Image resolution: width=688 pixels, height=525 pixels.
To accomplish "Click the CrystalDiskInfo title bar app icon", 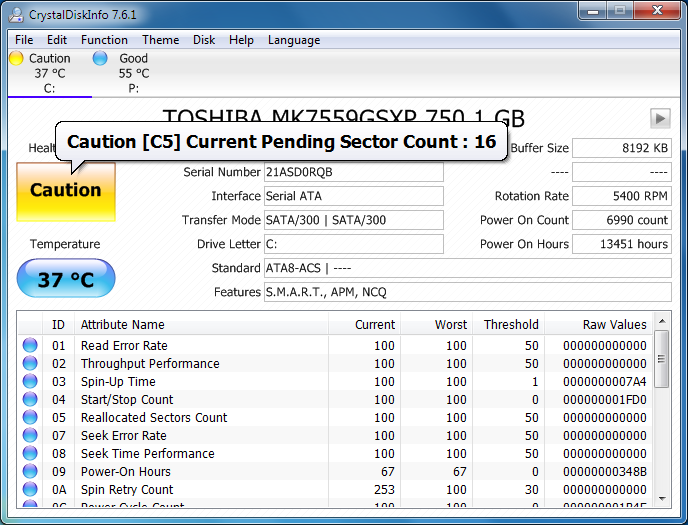I will [16, 14].
